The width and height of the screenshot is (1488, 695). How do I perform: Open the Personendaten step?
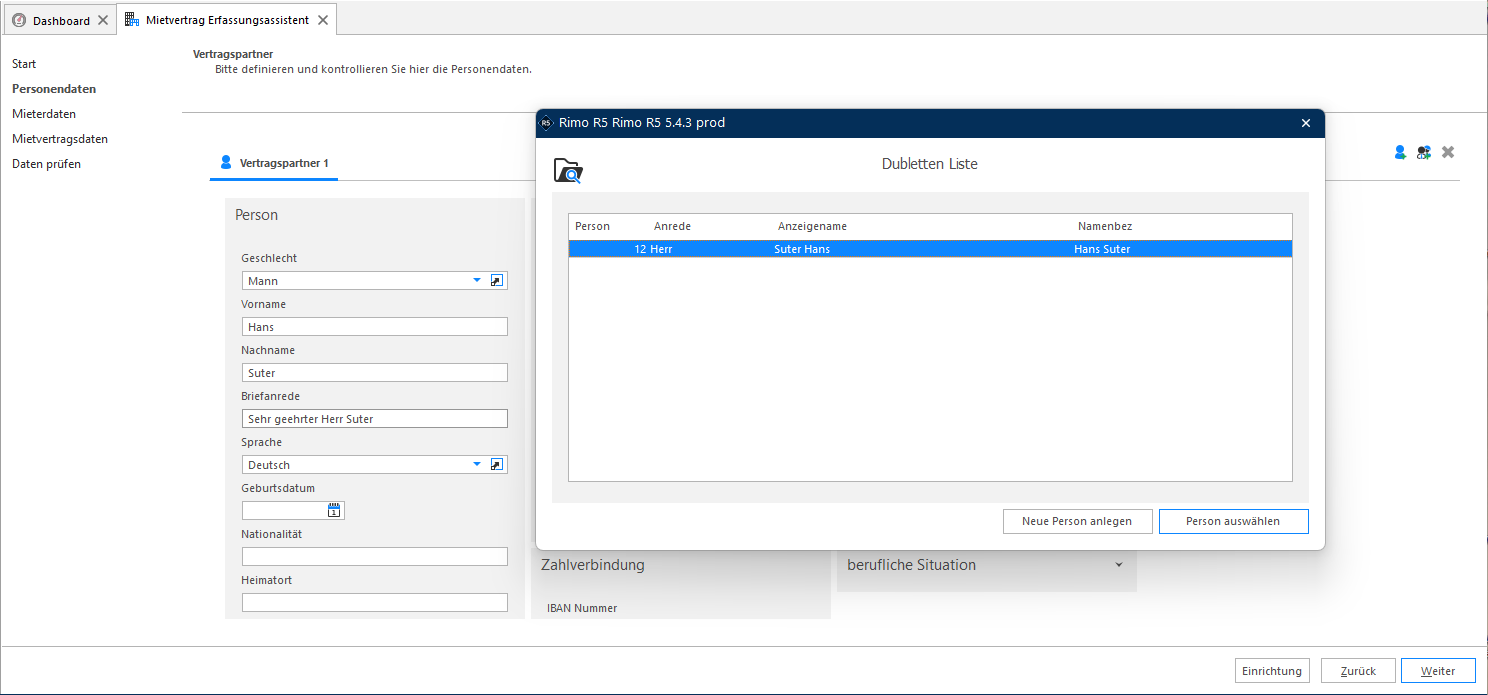coord(54,89)
